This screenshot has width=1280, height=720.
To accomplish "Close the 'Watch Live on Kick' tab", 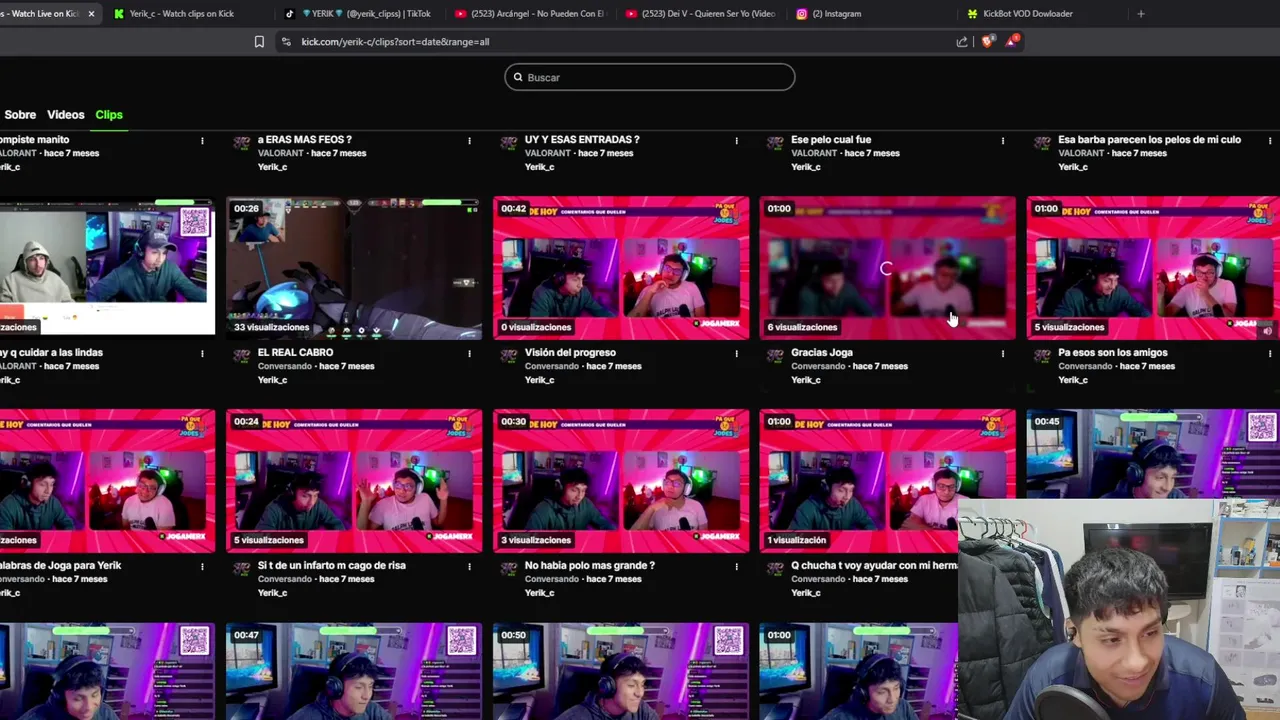I will click(91, 14).
